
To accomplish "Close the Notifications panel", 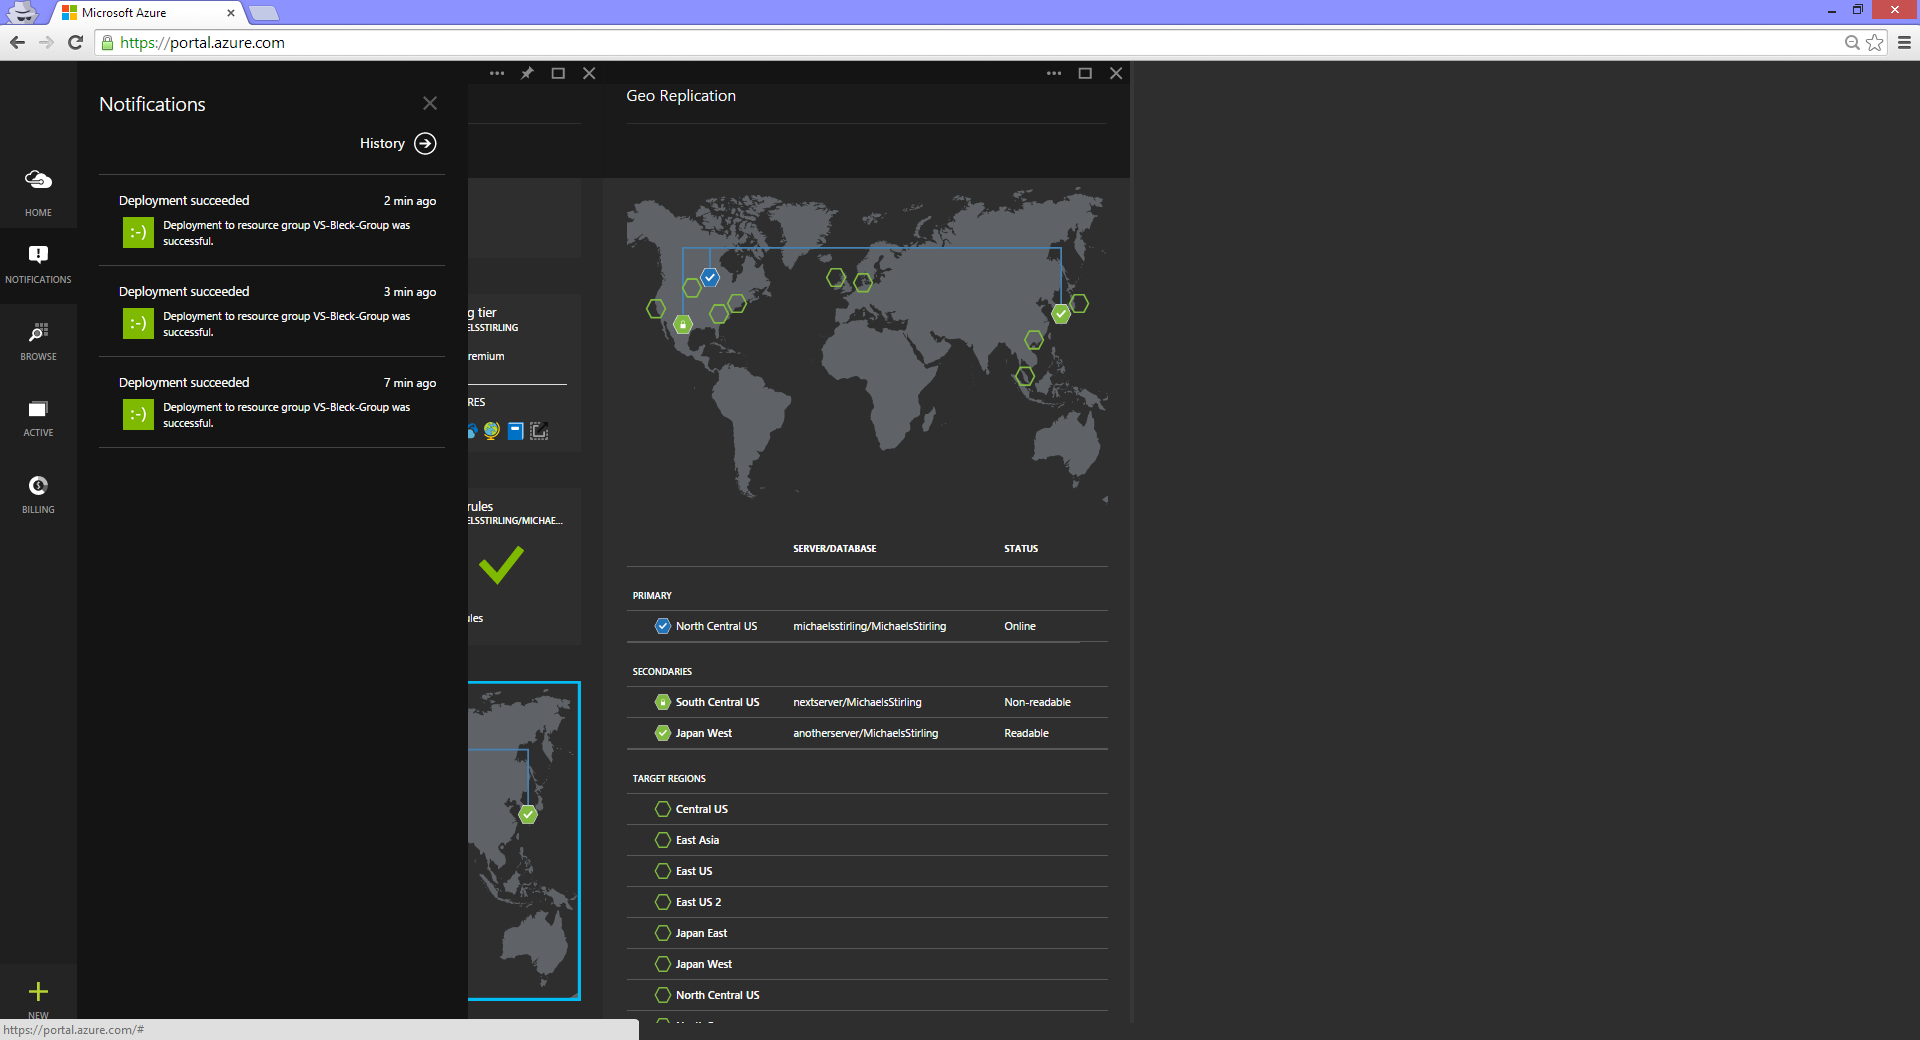I will [x=430, y=103].
